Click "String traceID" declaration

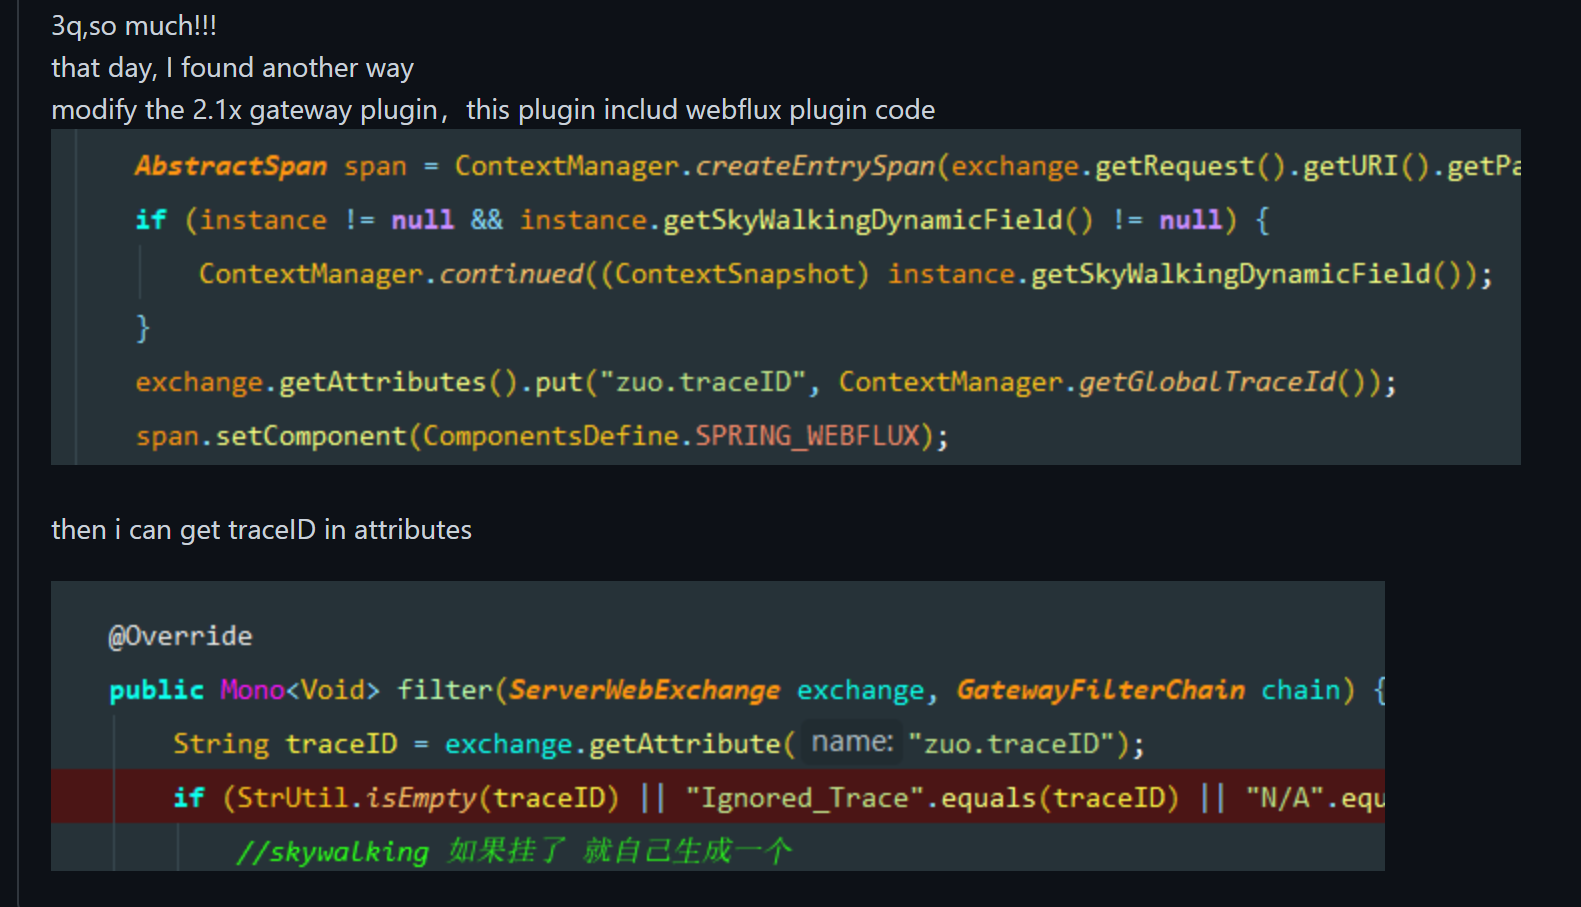tap(285, 744)
